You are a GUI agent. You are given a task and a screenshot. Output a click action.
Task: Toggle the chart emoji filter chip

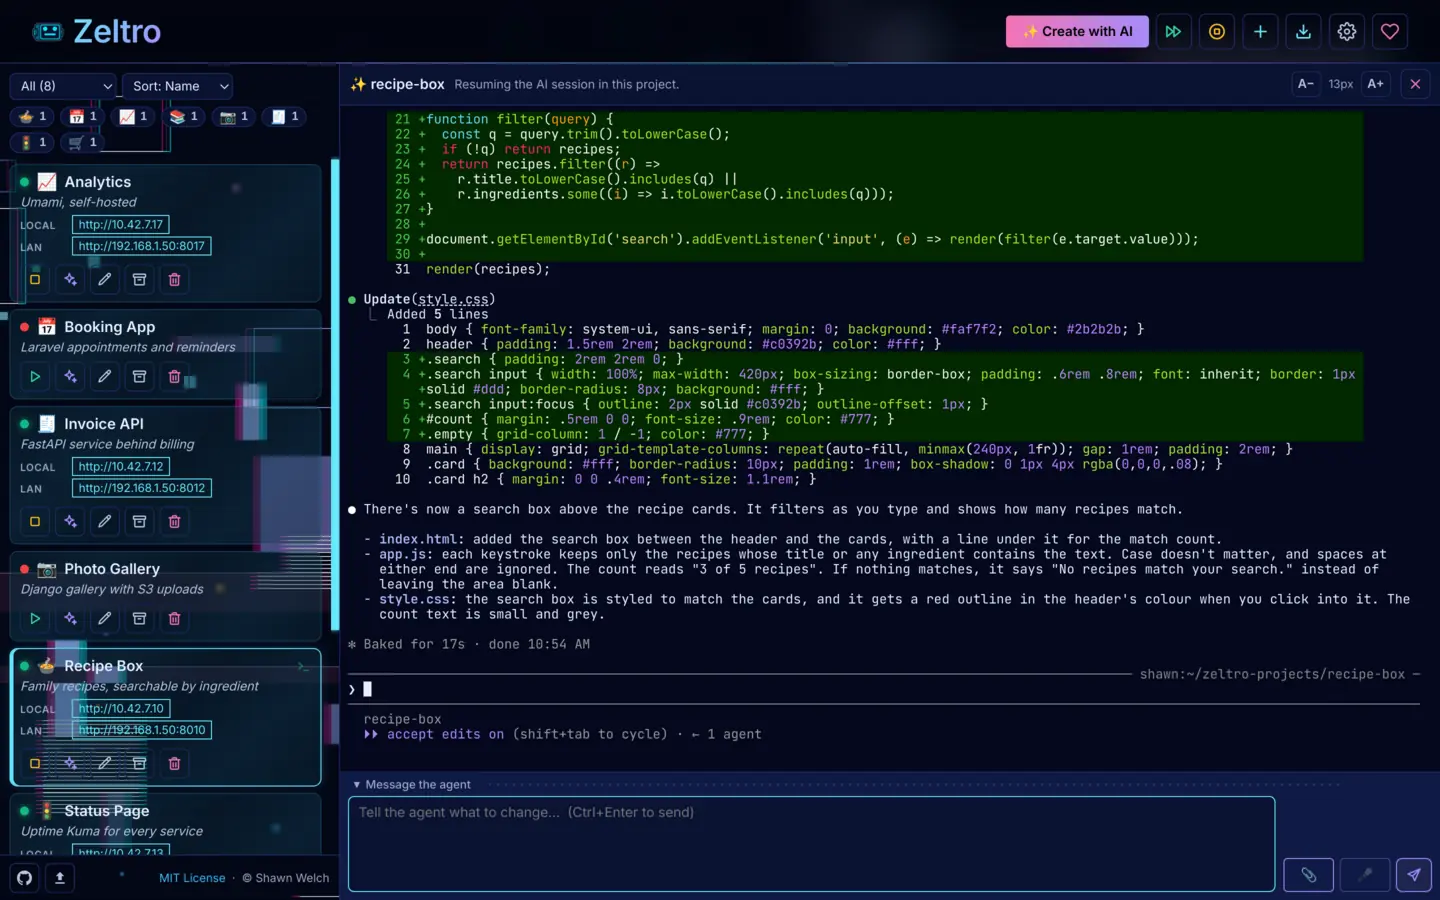pos(133,116)
